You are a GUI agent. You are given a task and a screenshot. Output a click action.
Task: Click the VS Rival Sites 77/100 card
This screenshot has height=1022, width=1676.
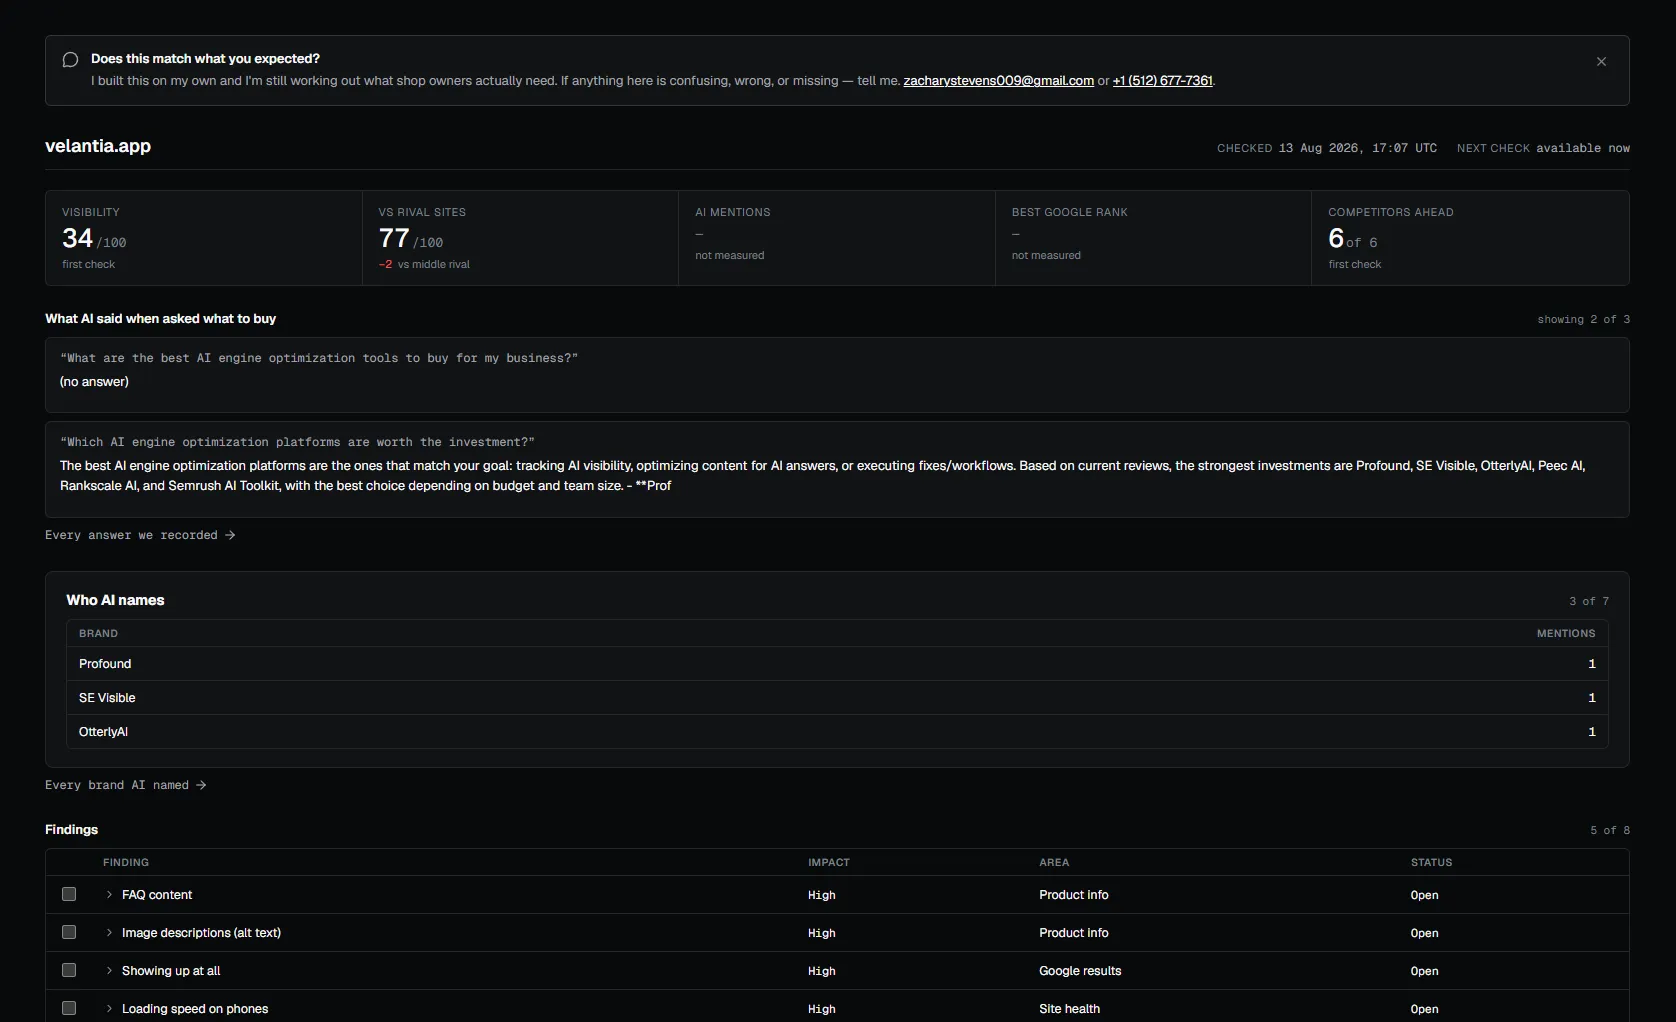coord(520,238)
